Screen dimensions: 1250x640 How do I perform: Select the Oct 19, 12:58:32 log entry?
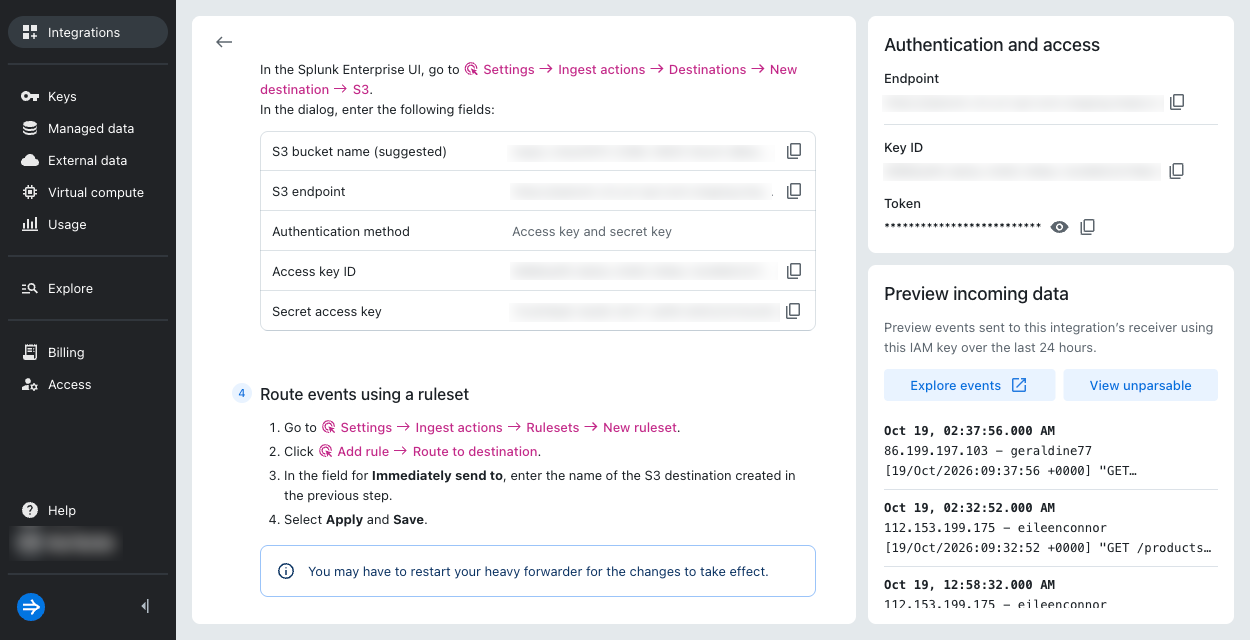coord(1051,594)
